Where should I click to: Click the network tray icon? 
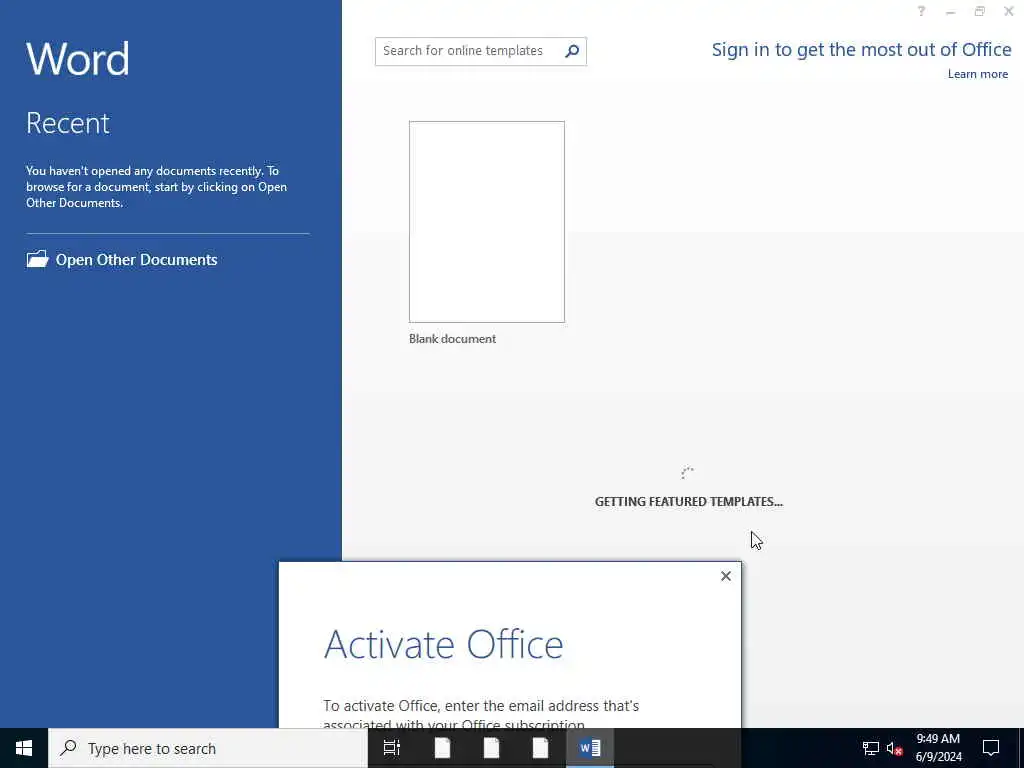tap(871, 748)
